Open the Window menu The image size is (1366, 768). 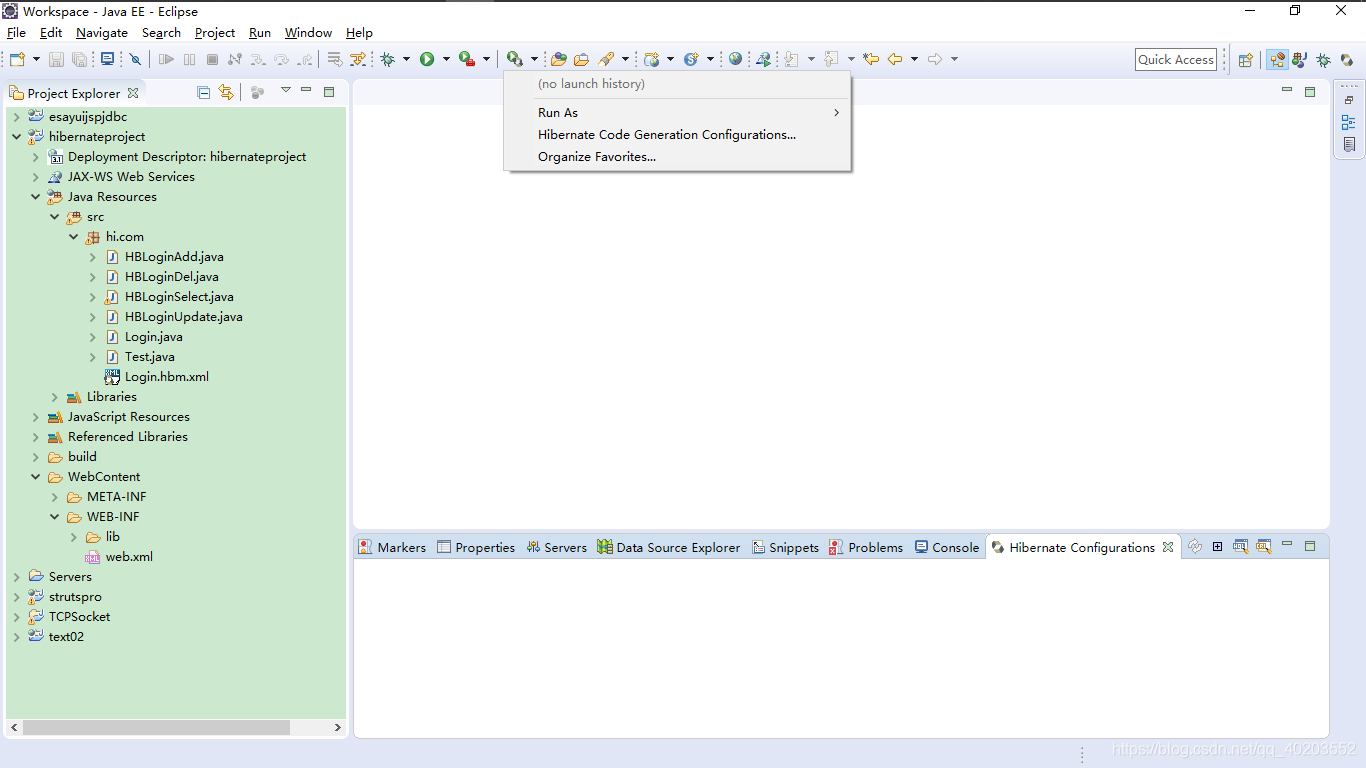308,33
